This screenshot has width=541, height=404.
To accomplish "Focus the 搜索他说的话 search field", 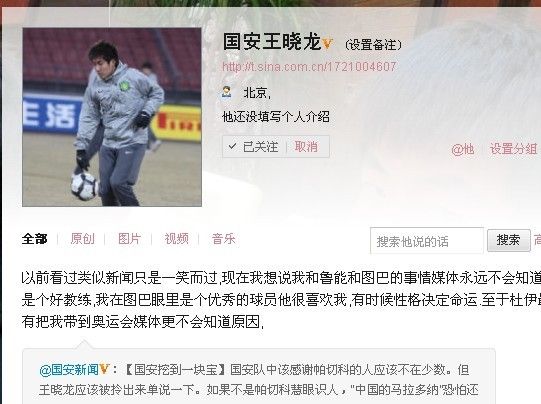I will tap(427, 240).
